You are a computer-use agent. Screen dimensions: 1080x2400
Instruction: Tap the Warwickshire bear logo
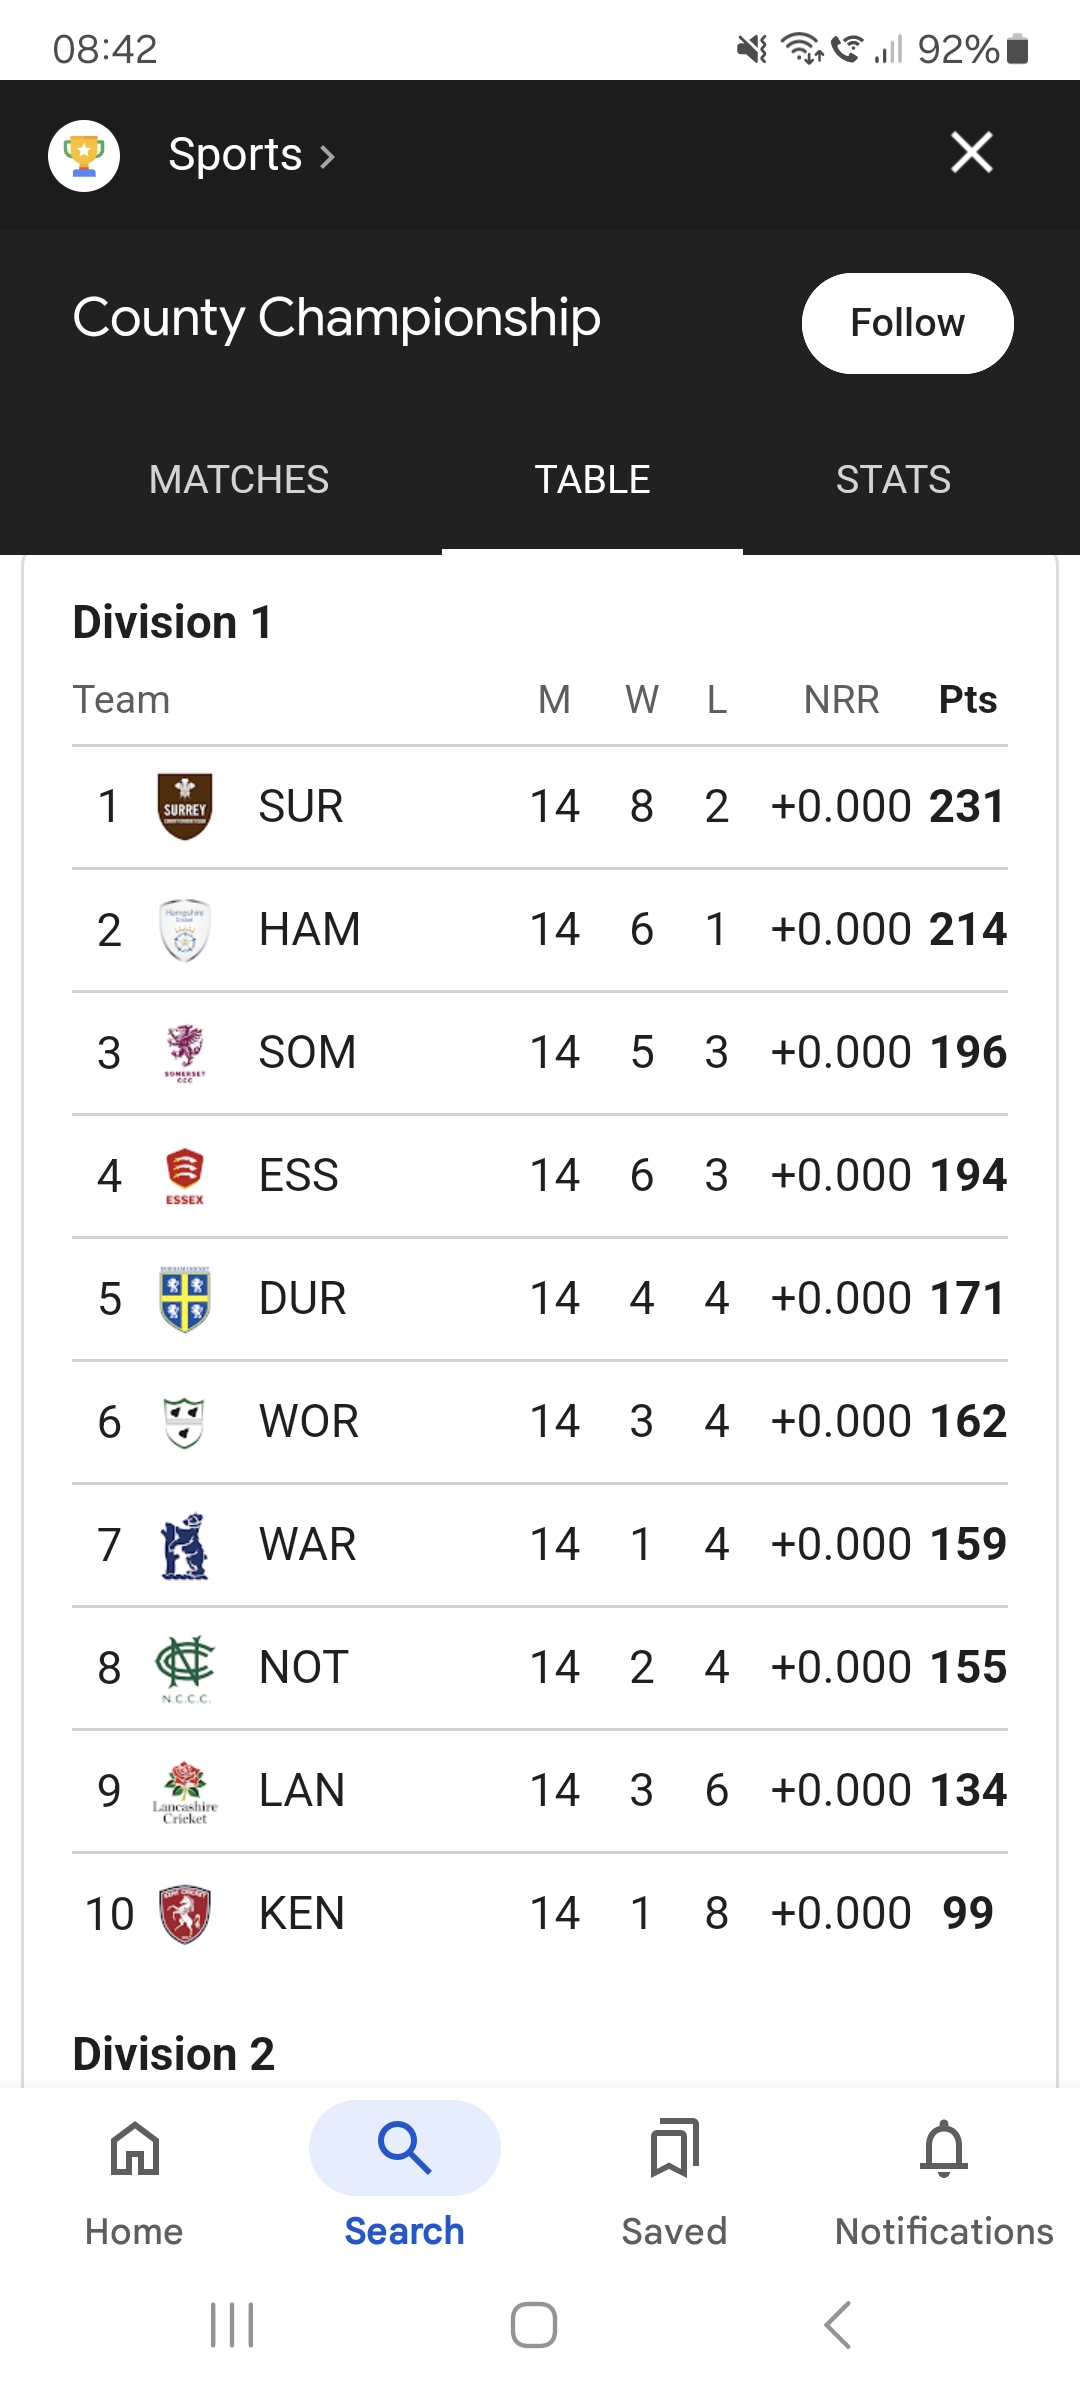click(185, 1545)
